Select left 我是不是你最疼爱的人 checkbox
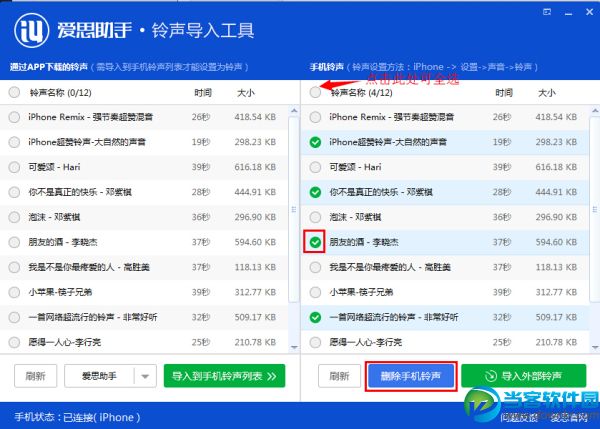Viewport: 600px width, 429px height. [x=14, y=267]
